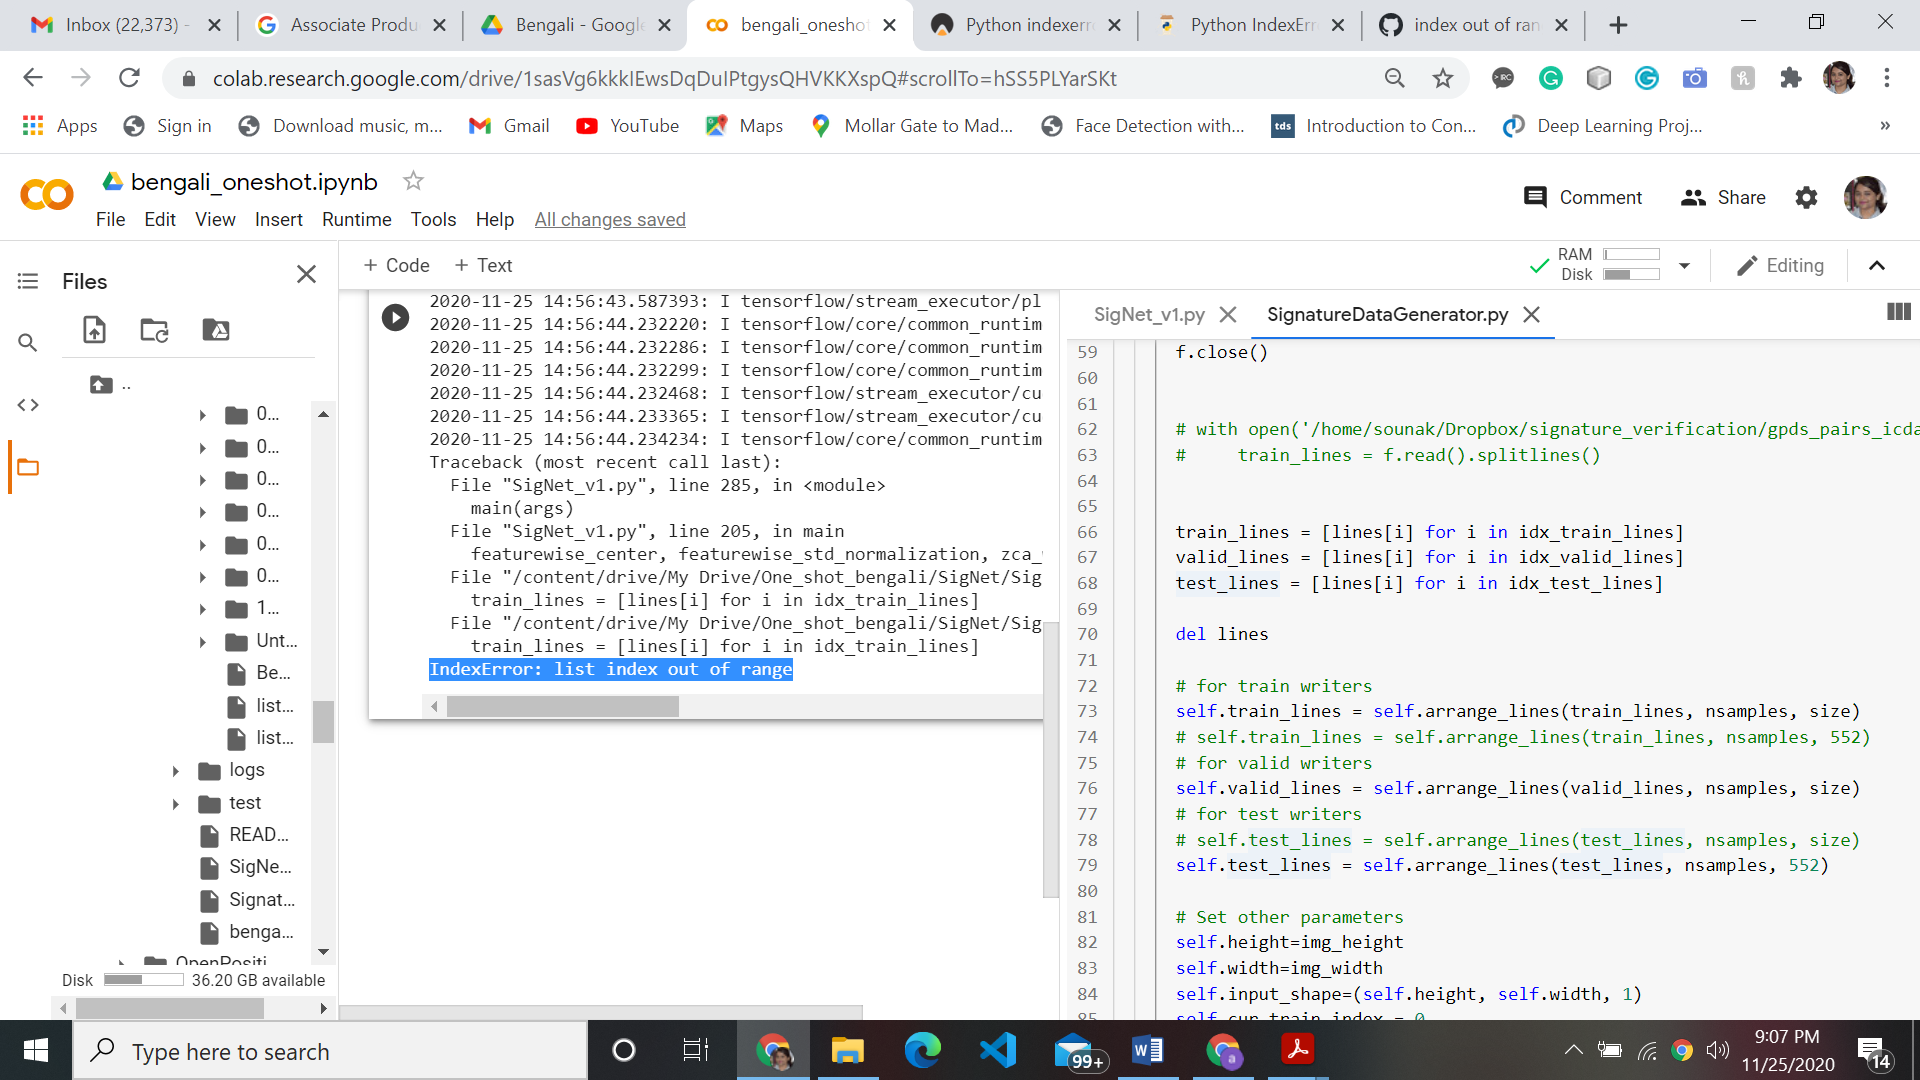Open the table of contents sidebar icon

28,282
